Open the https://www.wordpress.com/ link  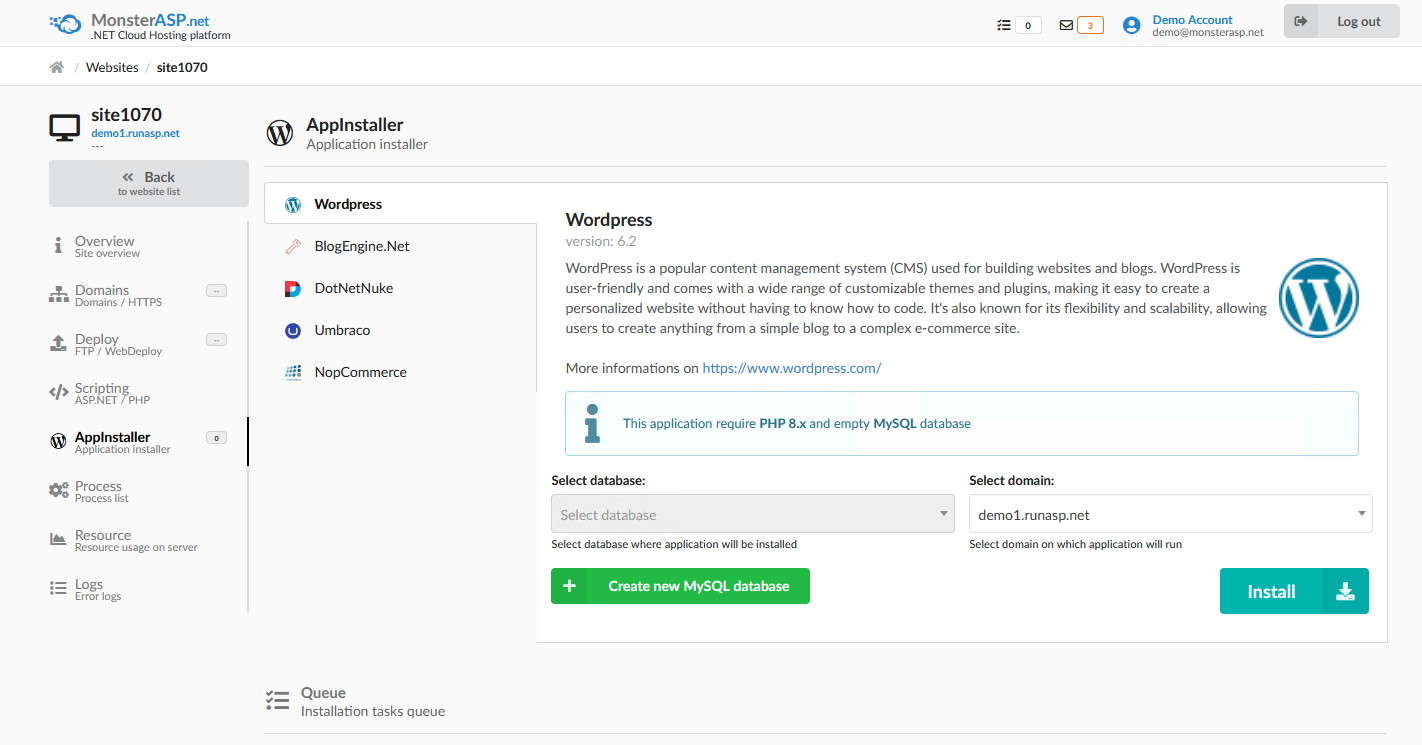pos(792,368)
